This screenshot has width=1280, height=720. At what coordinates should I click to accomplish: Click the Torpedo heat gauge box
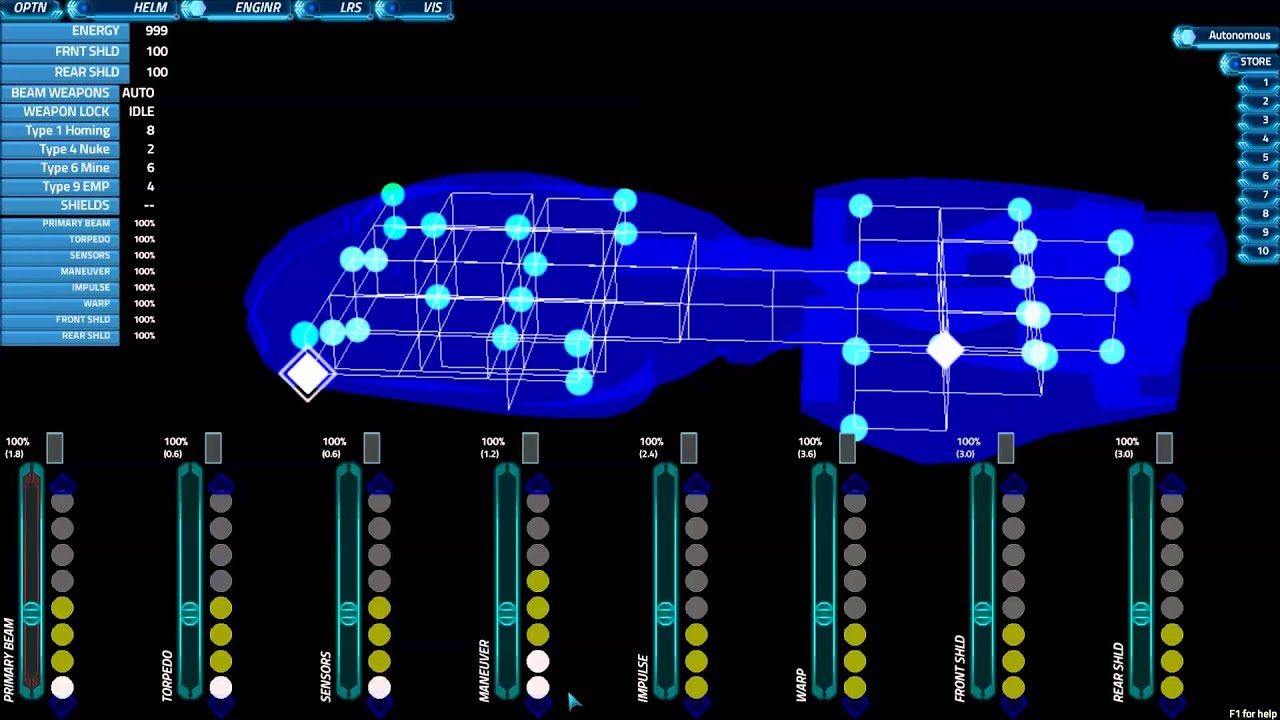213,448
